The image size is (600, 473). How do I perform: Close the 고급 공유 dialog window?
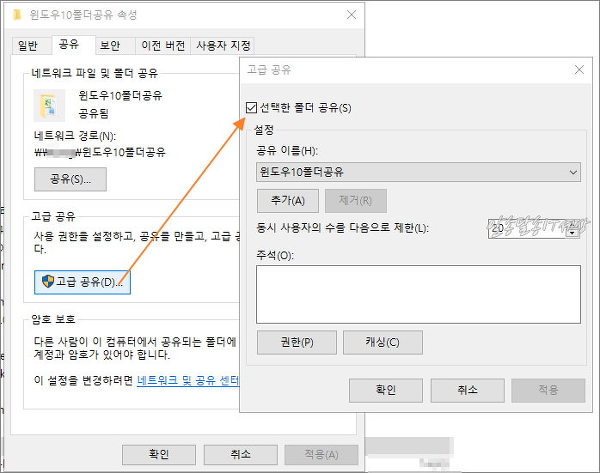[577, 70]
